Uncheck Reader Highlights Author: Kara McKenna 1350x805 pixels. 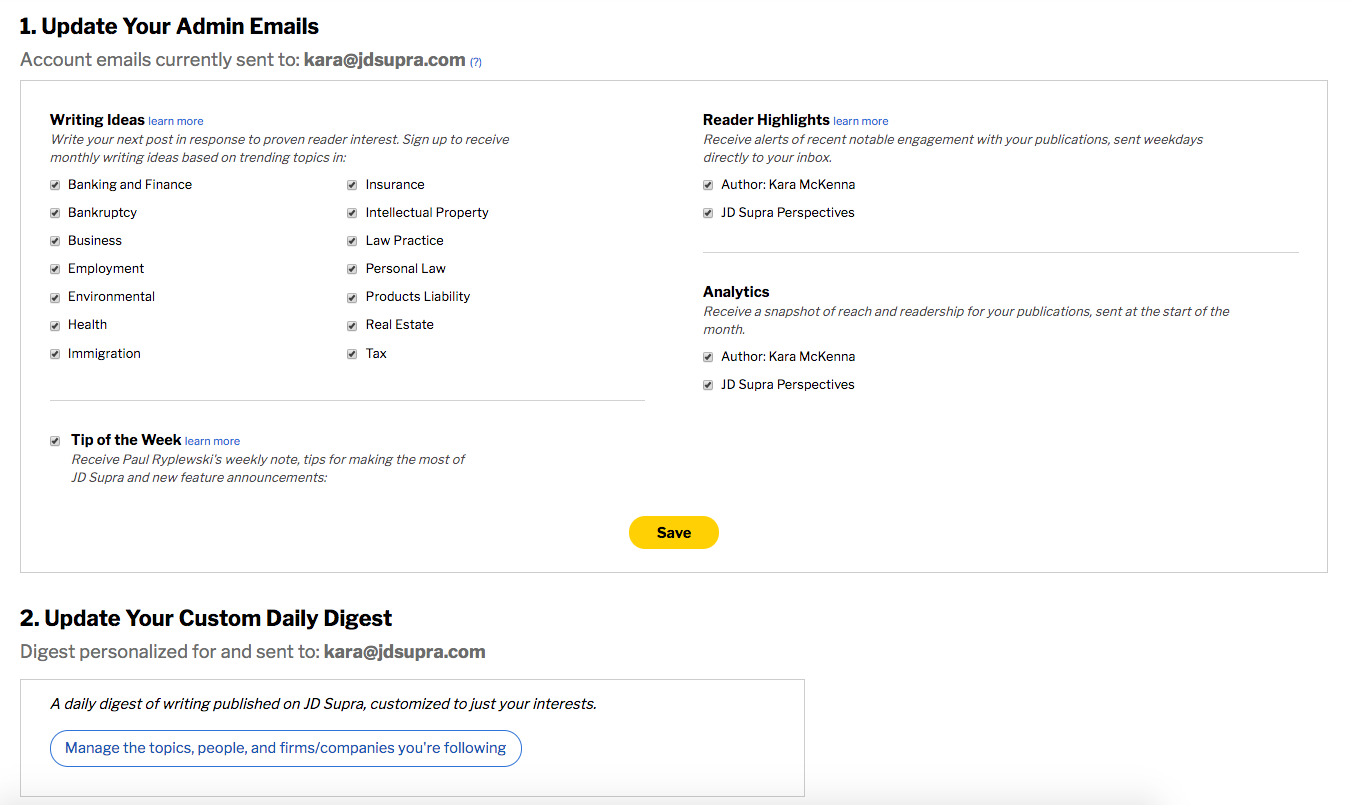coord(708,185)
